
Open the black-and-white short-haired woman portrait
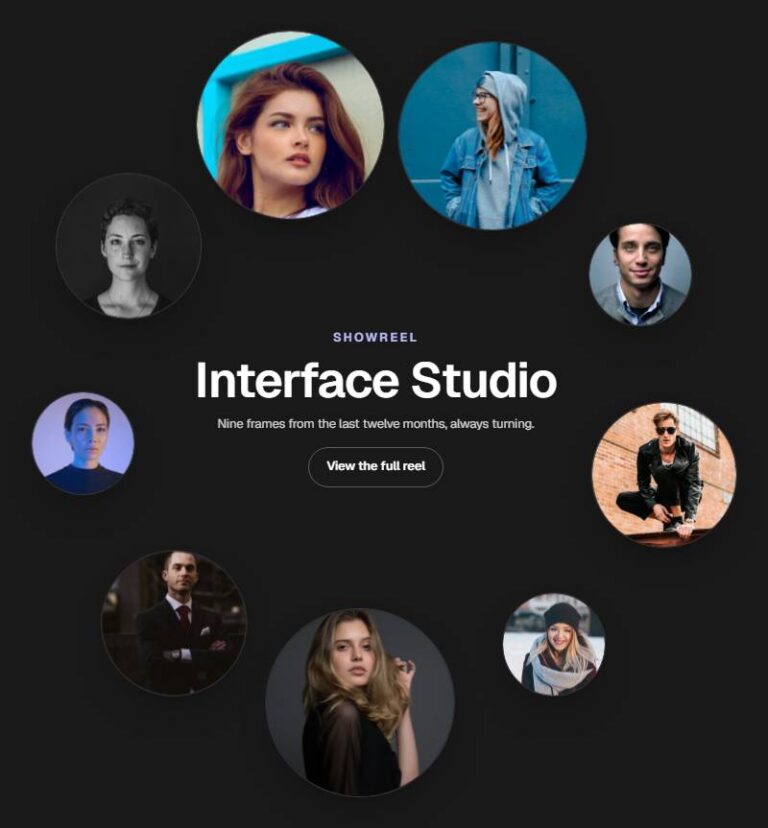tap(128, 246)
